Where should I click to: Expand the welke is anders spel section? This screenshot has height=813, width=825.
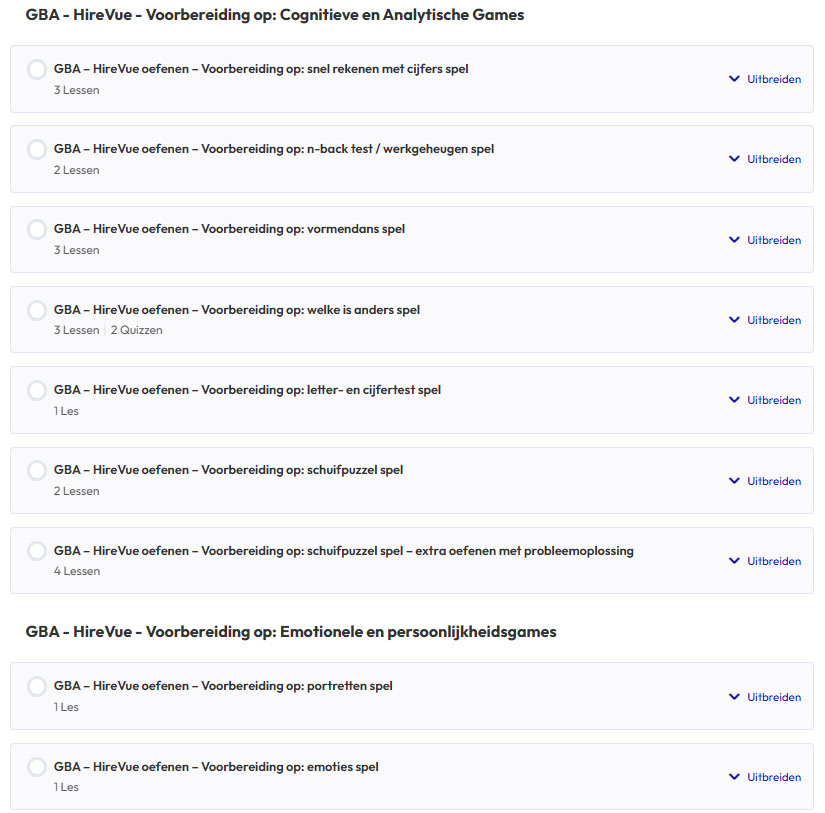pyautogui.click(x=765, y=320)
